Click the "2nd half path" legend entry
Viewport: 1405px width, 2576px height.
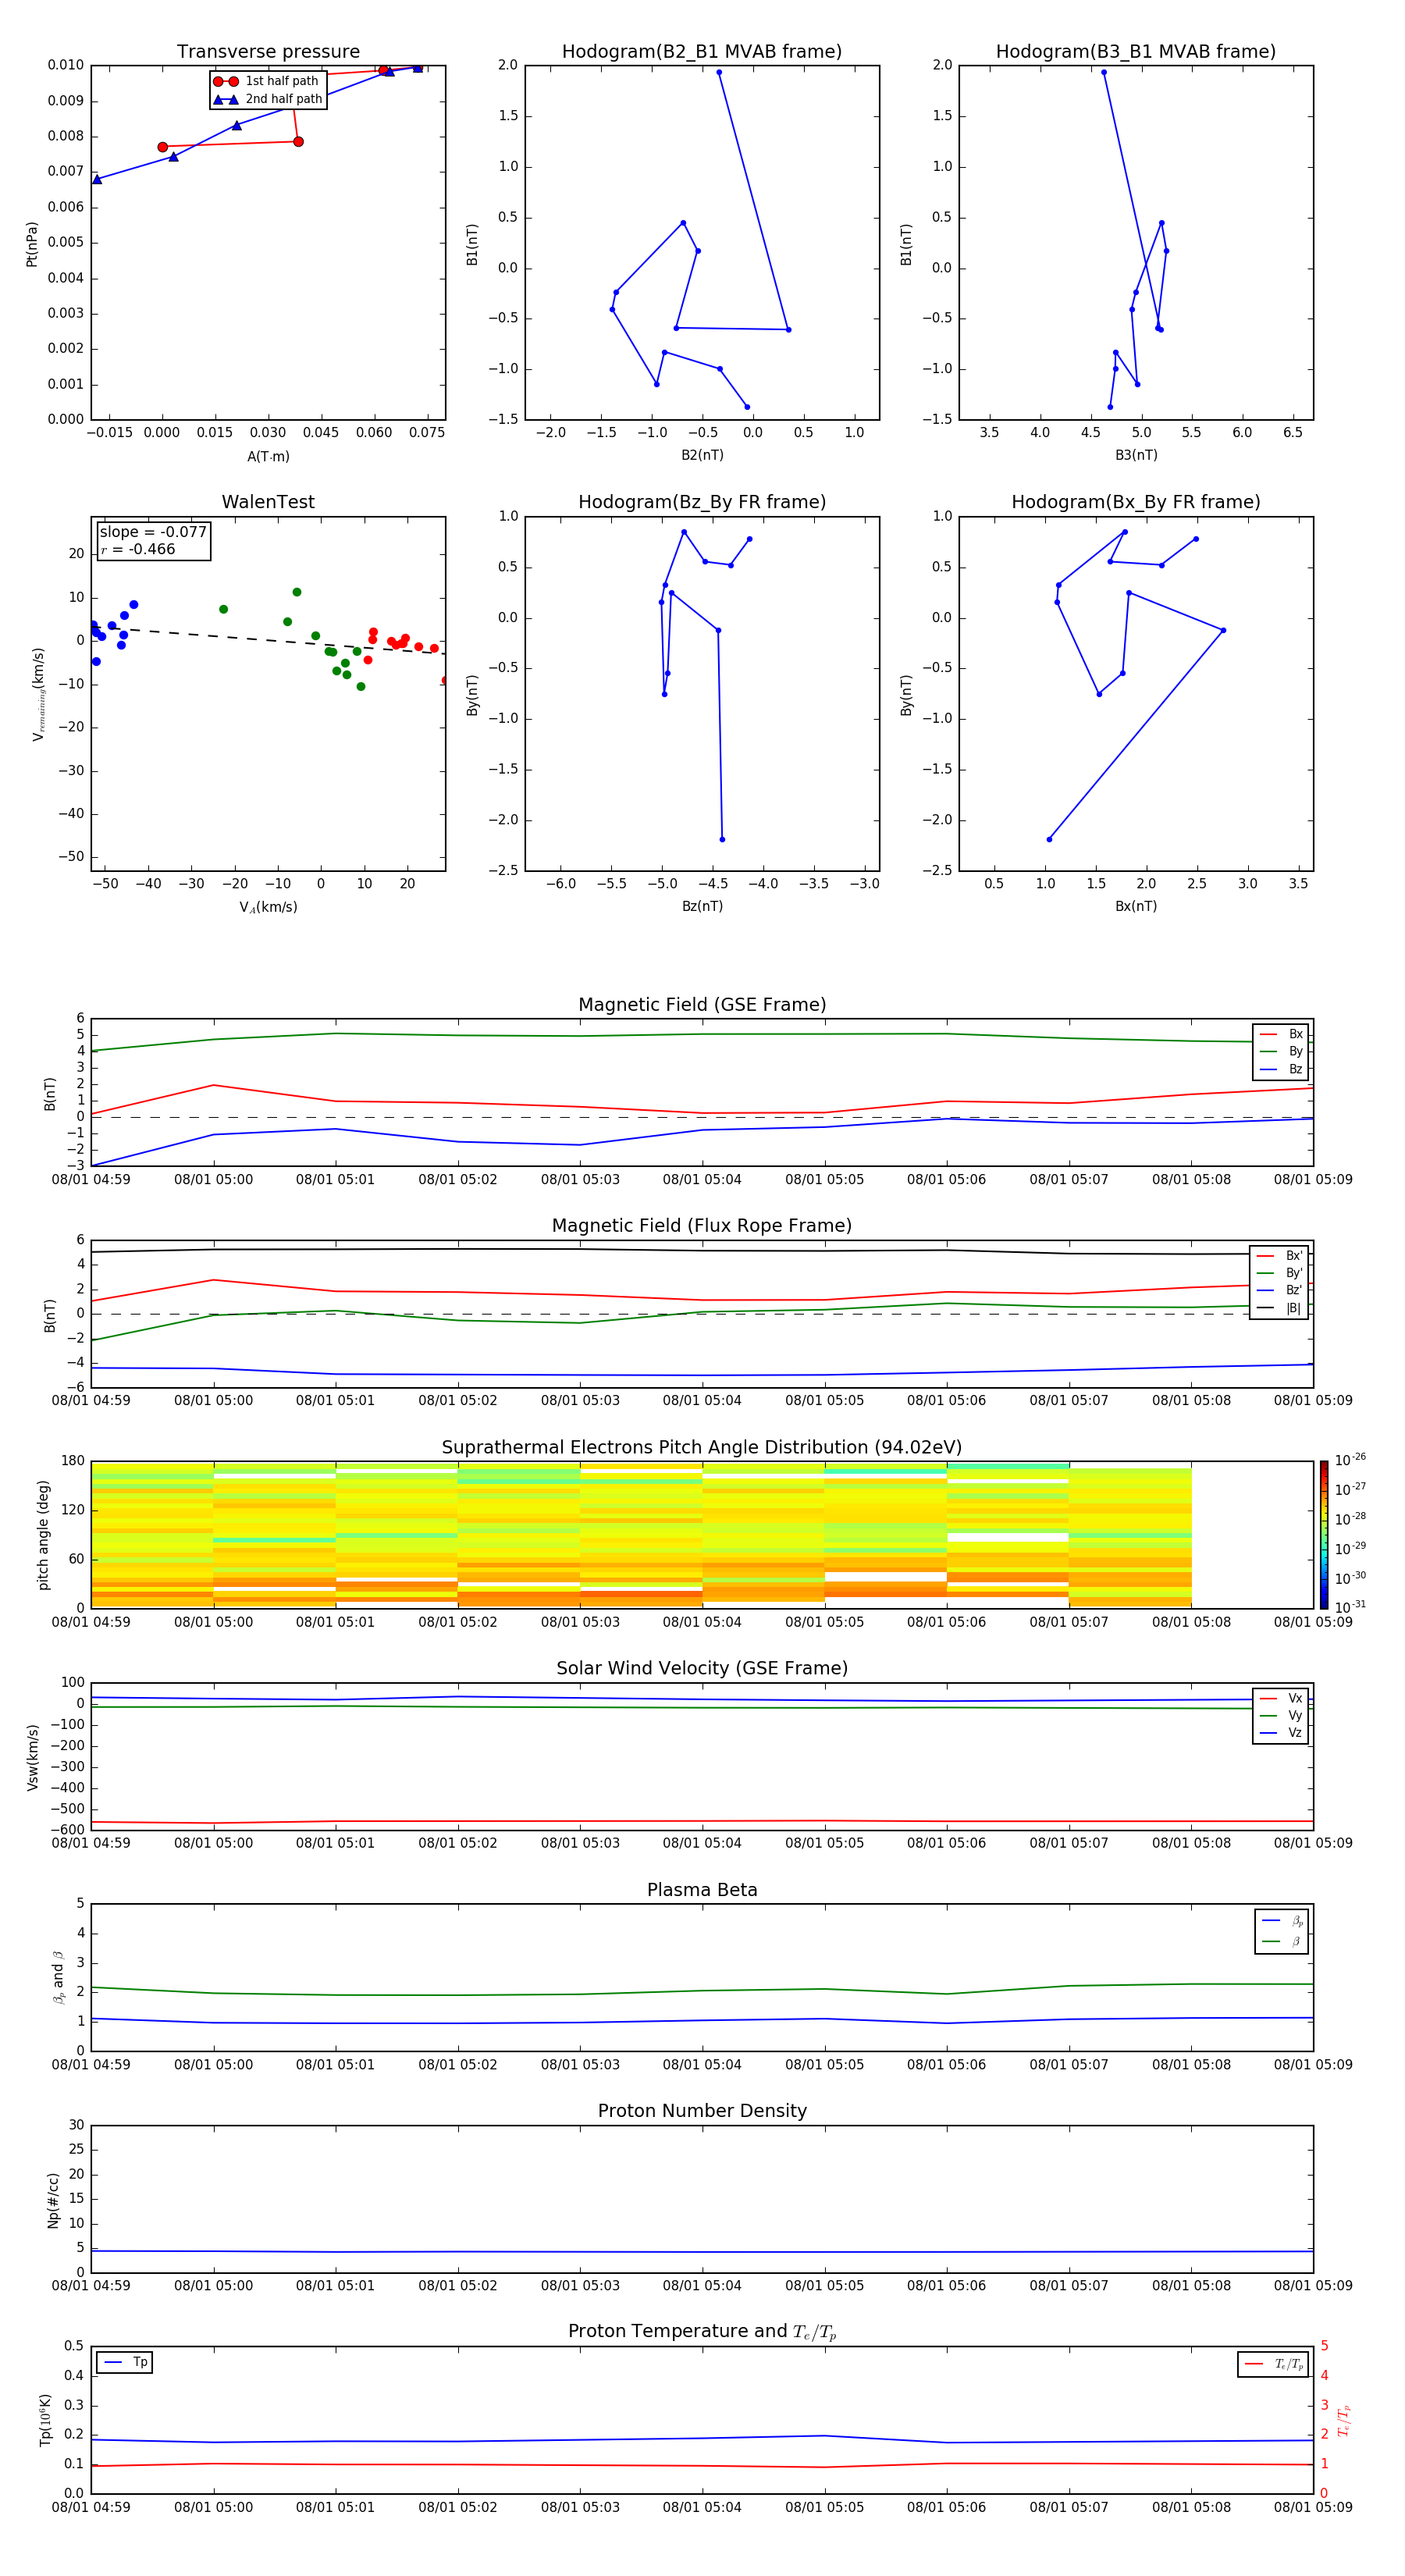pos(268,99)
